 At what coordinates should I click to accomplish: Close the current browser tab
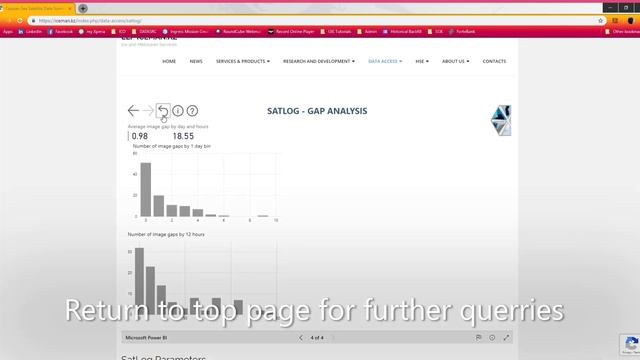click(x=70, y=9)
